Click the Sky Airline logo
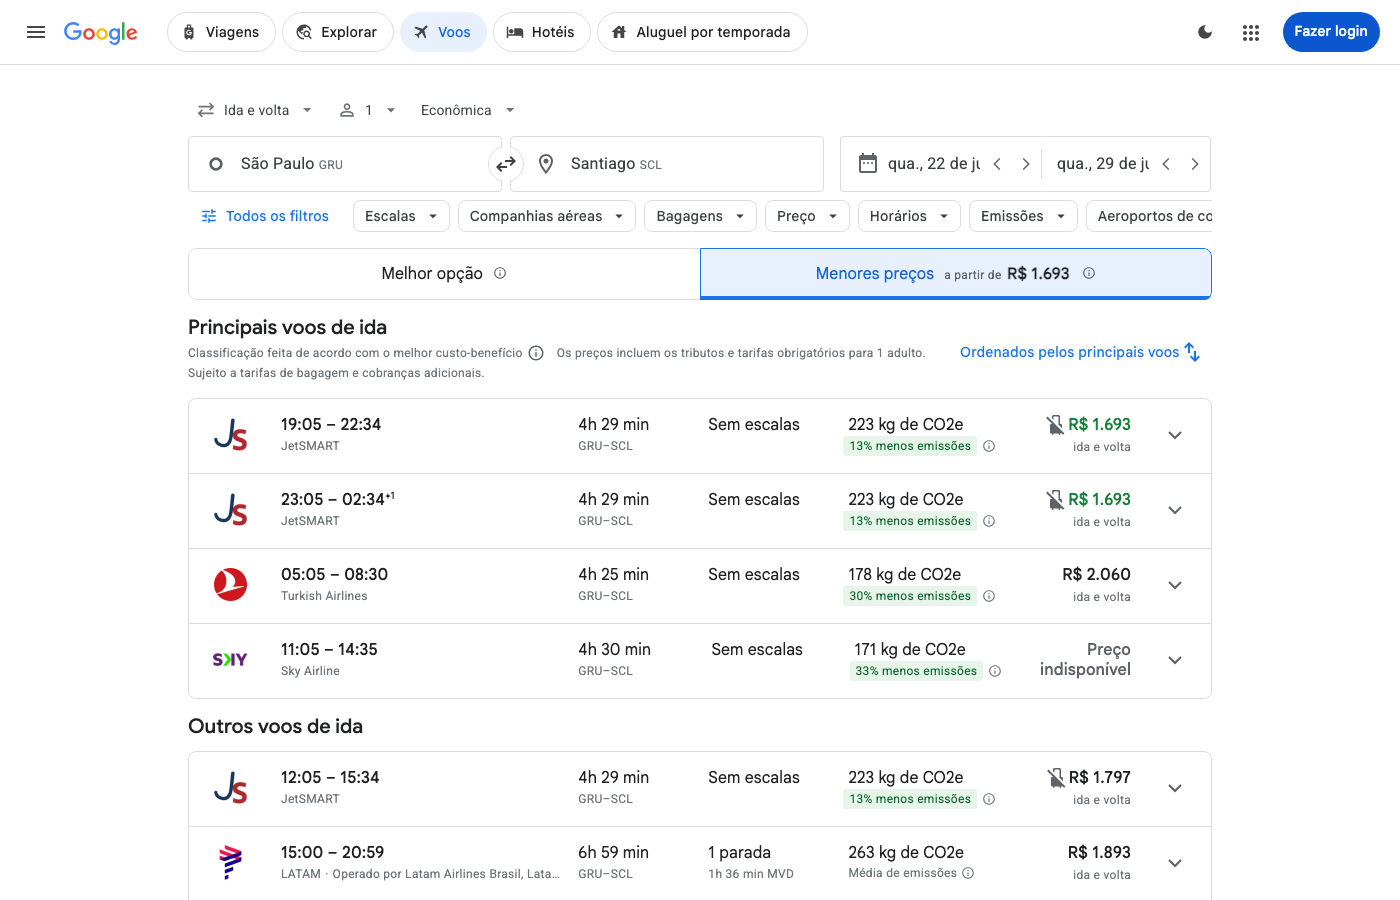Viewport: 1400px width, 900px height. click(230, 660)
